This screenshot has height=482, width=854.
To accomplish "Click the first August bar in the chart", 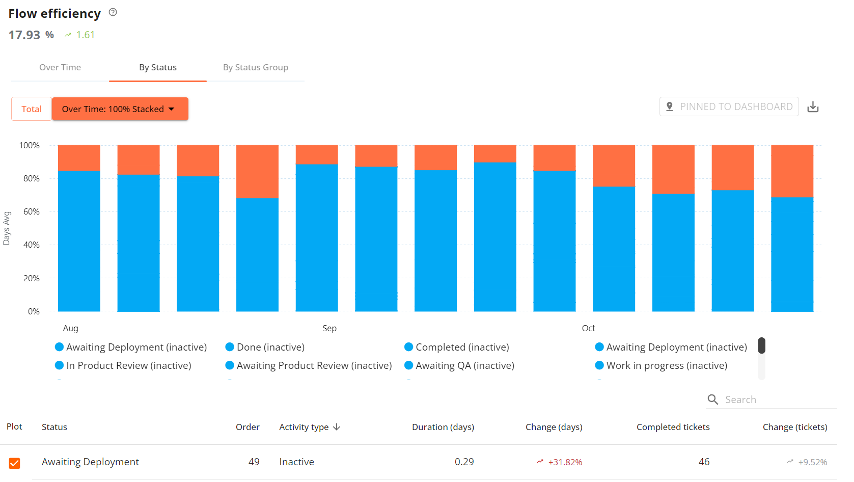I will coord(79,228).
